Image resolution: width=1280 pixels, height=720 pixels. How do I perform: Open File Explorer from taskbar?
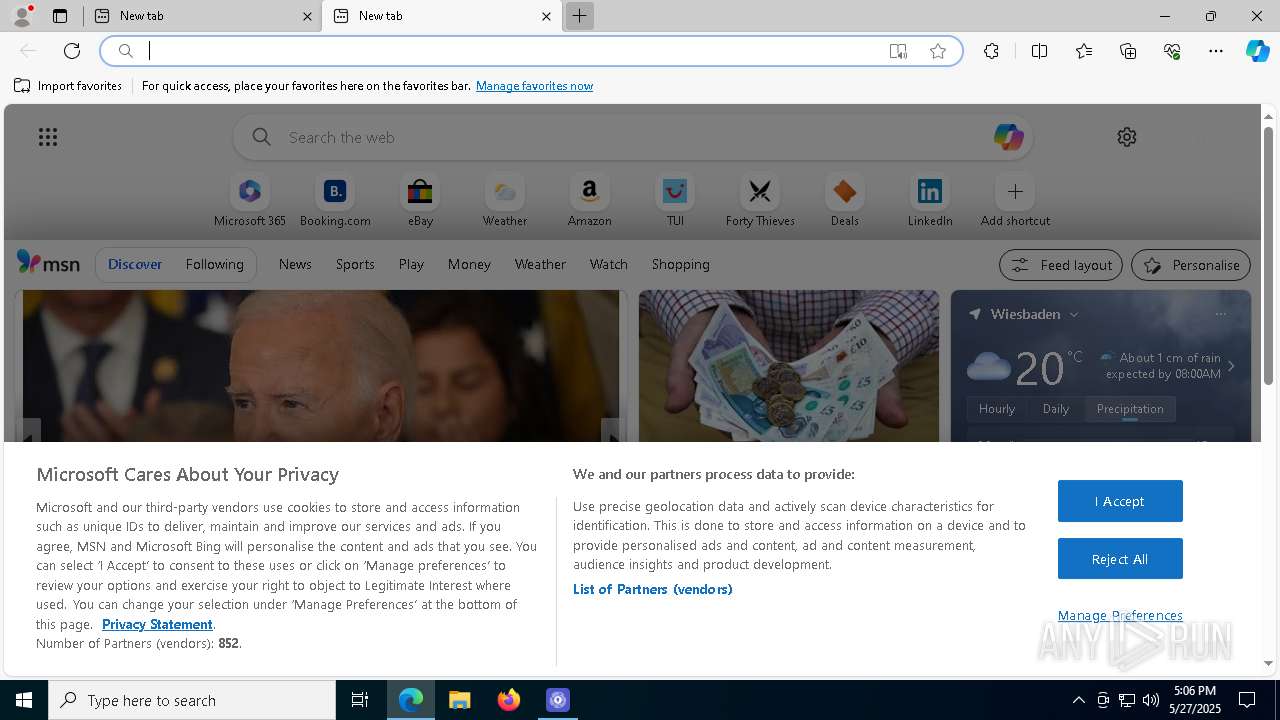(459, 700)
